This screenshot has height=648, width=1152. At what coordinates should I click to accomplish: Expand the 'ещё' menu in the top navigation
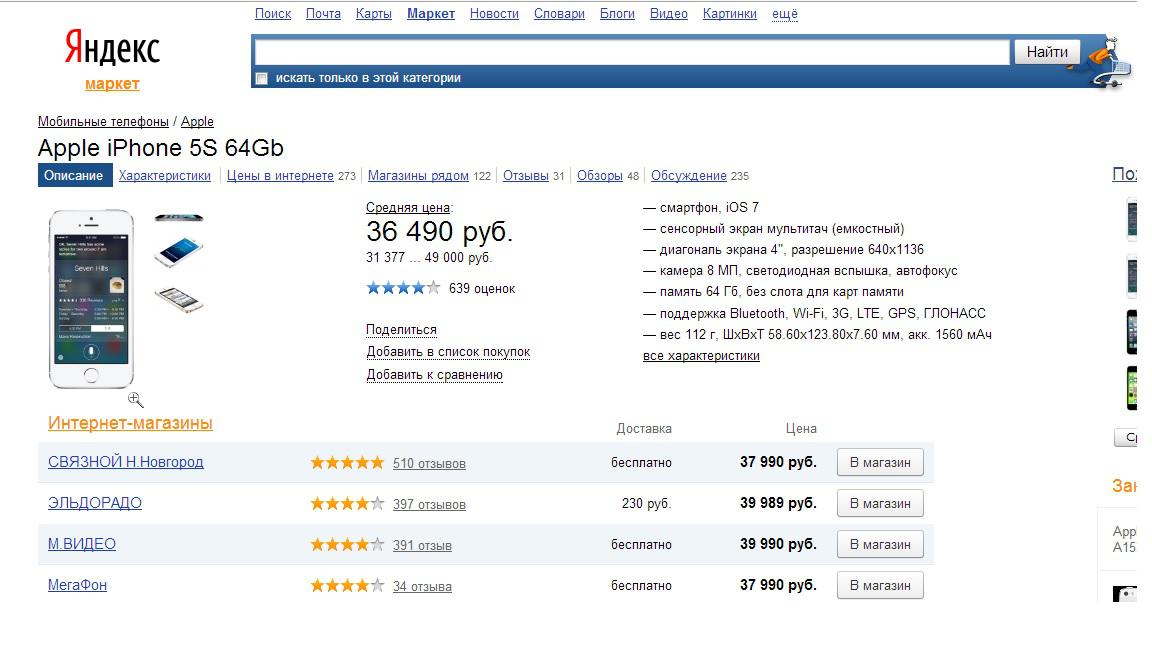tap(785, 14)
